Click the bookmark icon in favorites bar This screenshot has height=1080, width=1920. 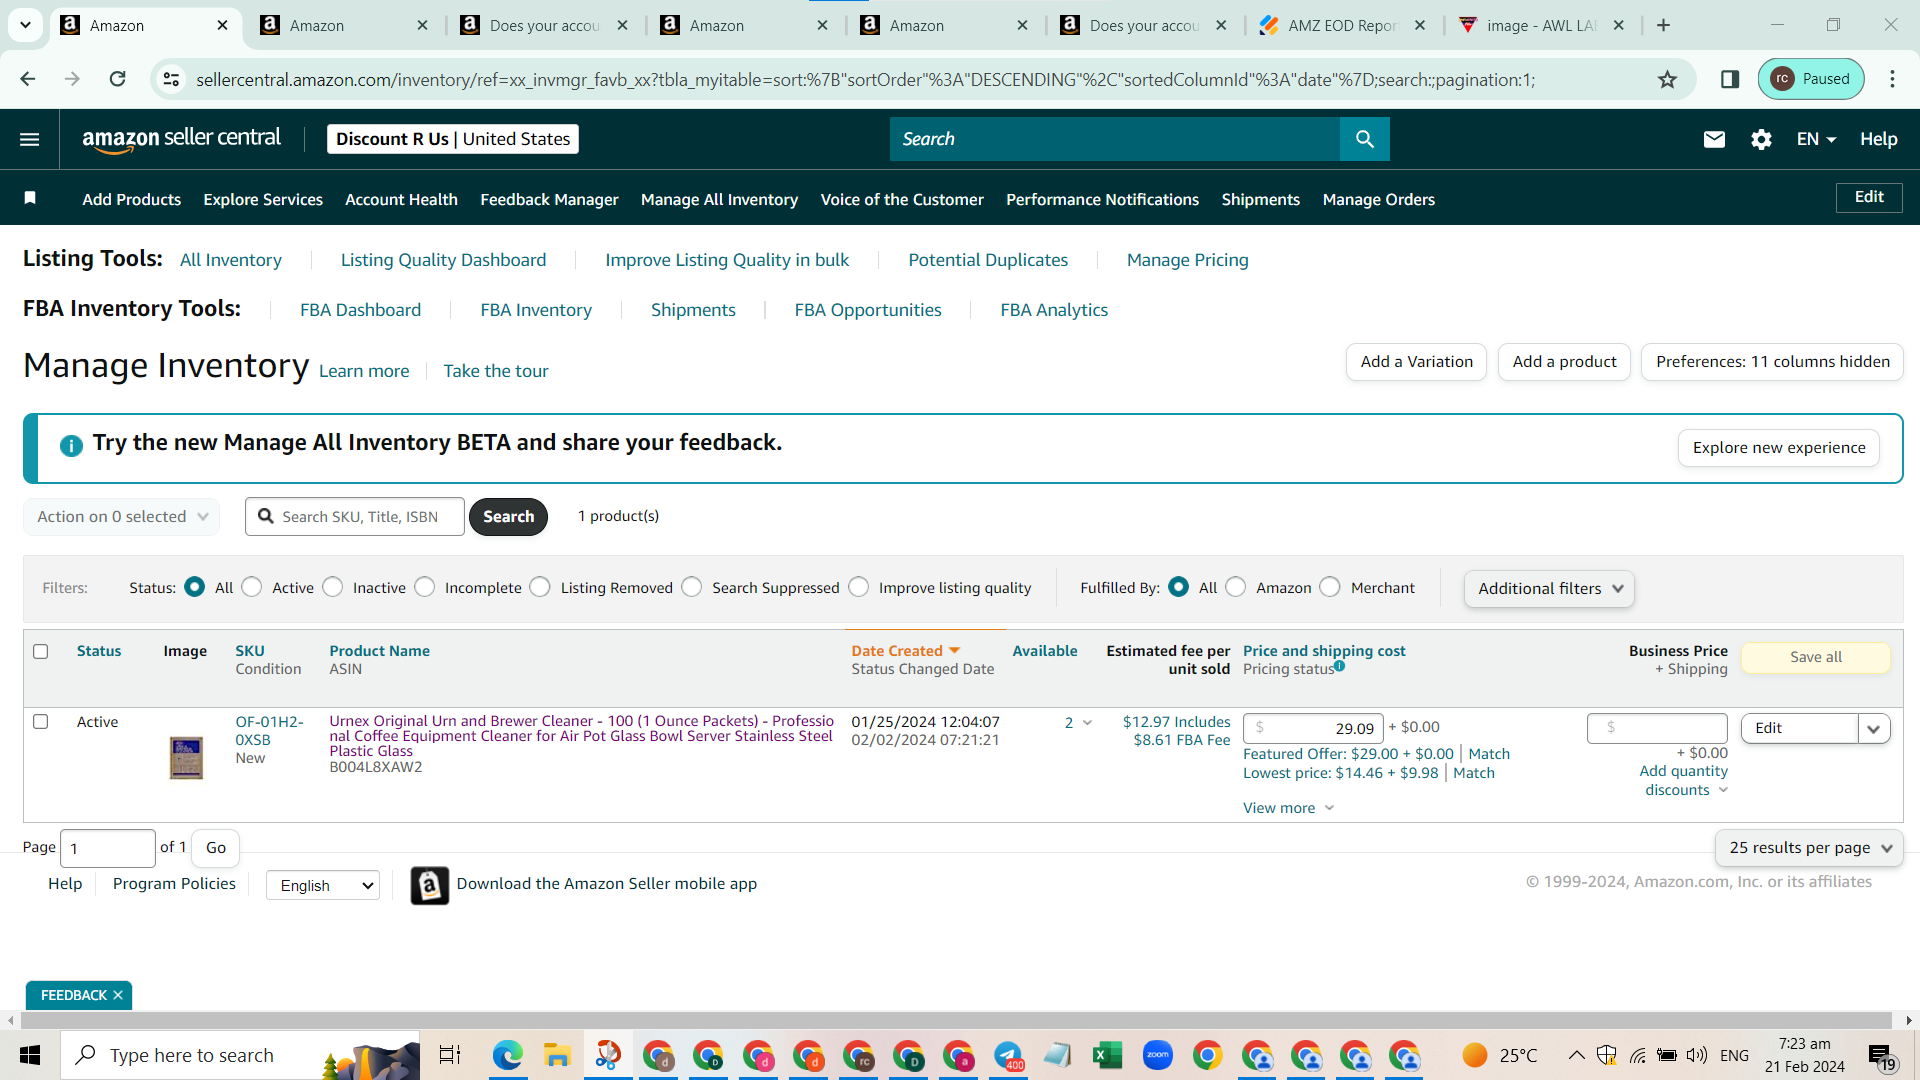click(x=30, y=198)
